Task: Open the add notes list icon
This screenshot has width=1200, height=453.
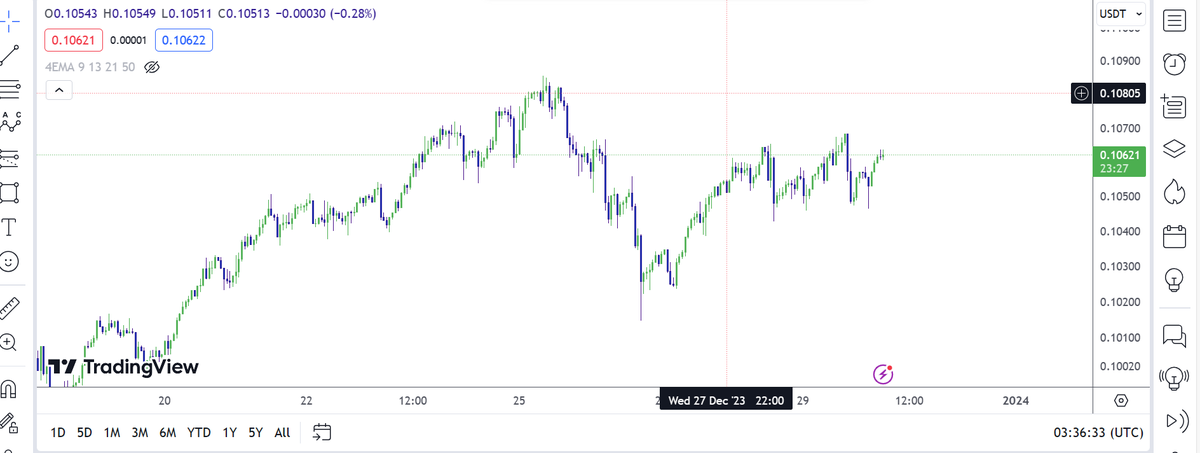Action: (1174, 106)
